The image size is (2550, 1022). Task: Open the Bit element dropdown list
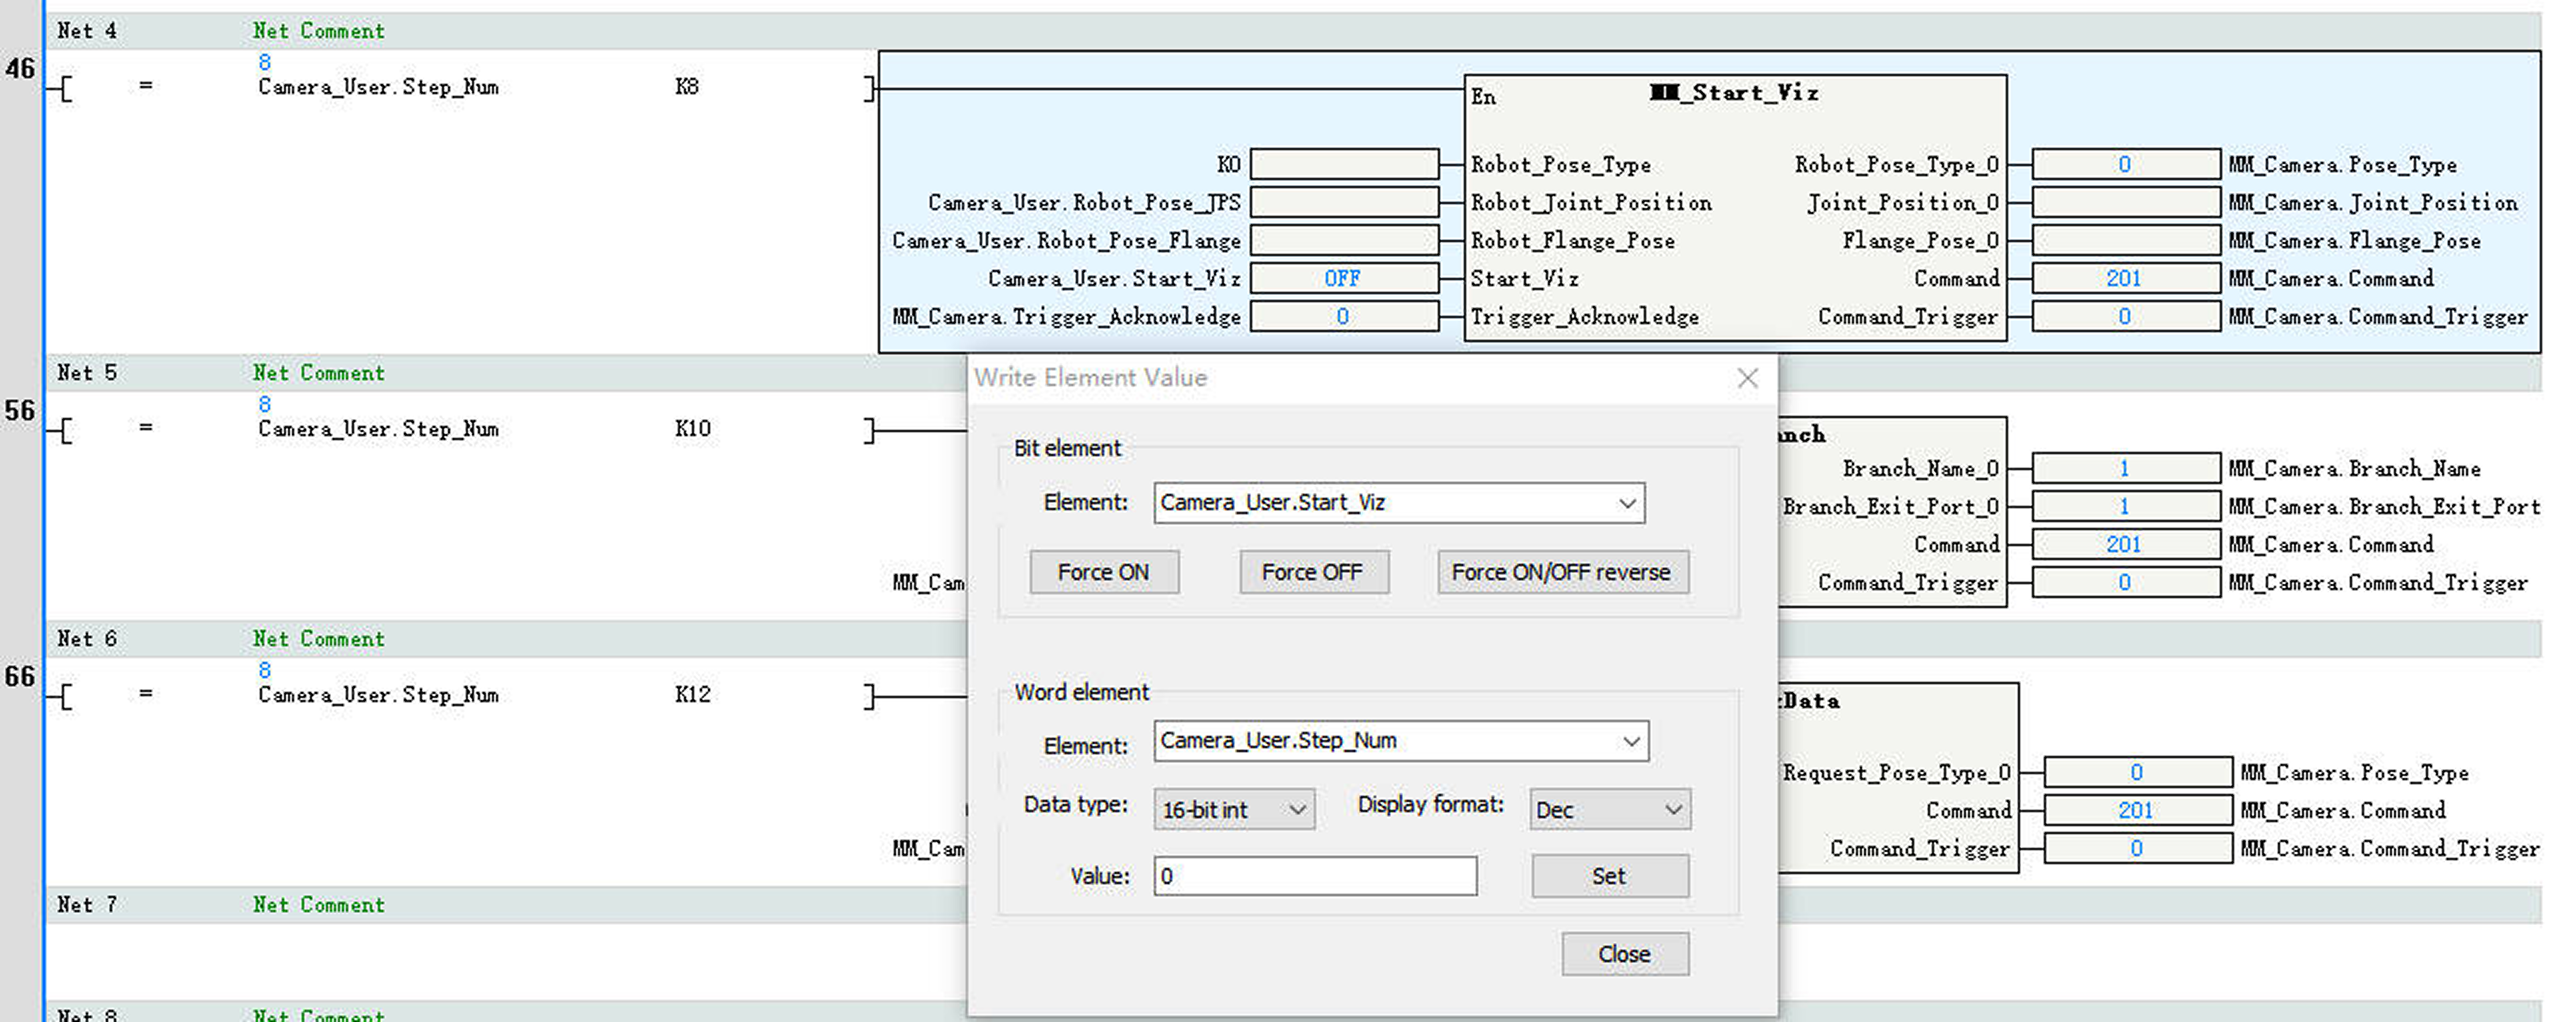(x=1627, y=503)
